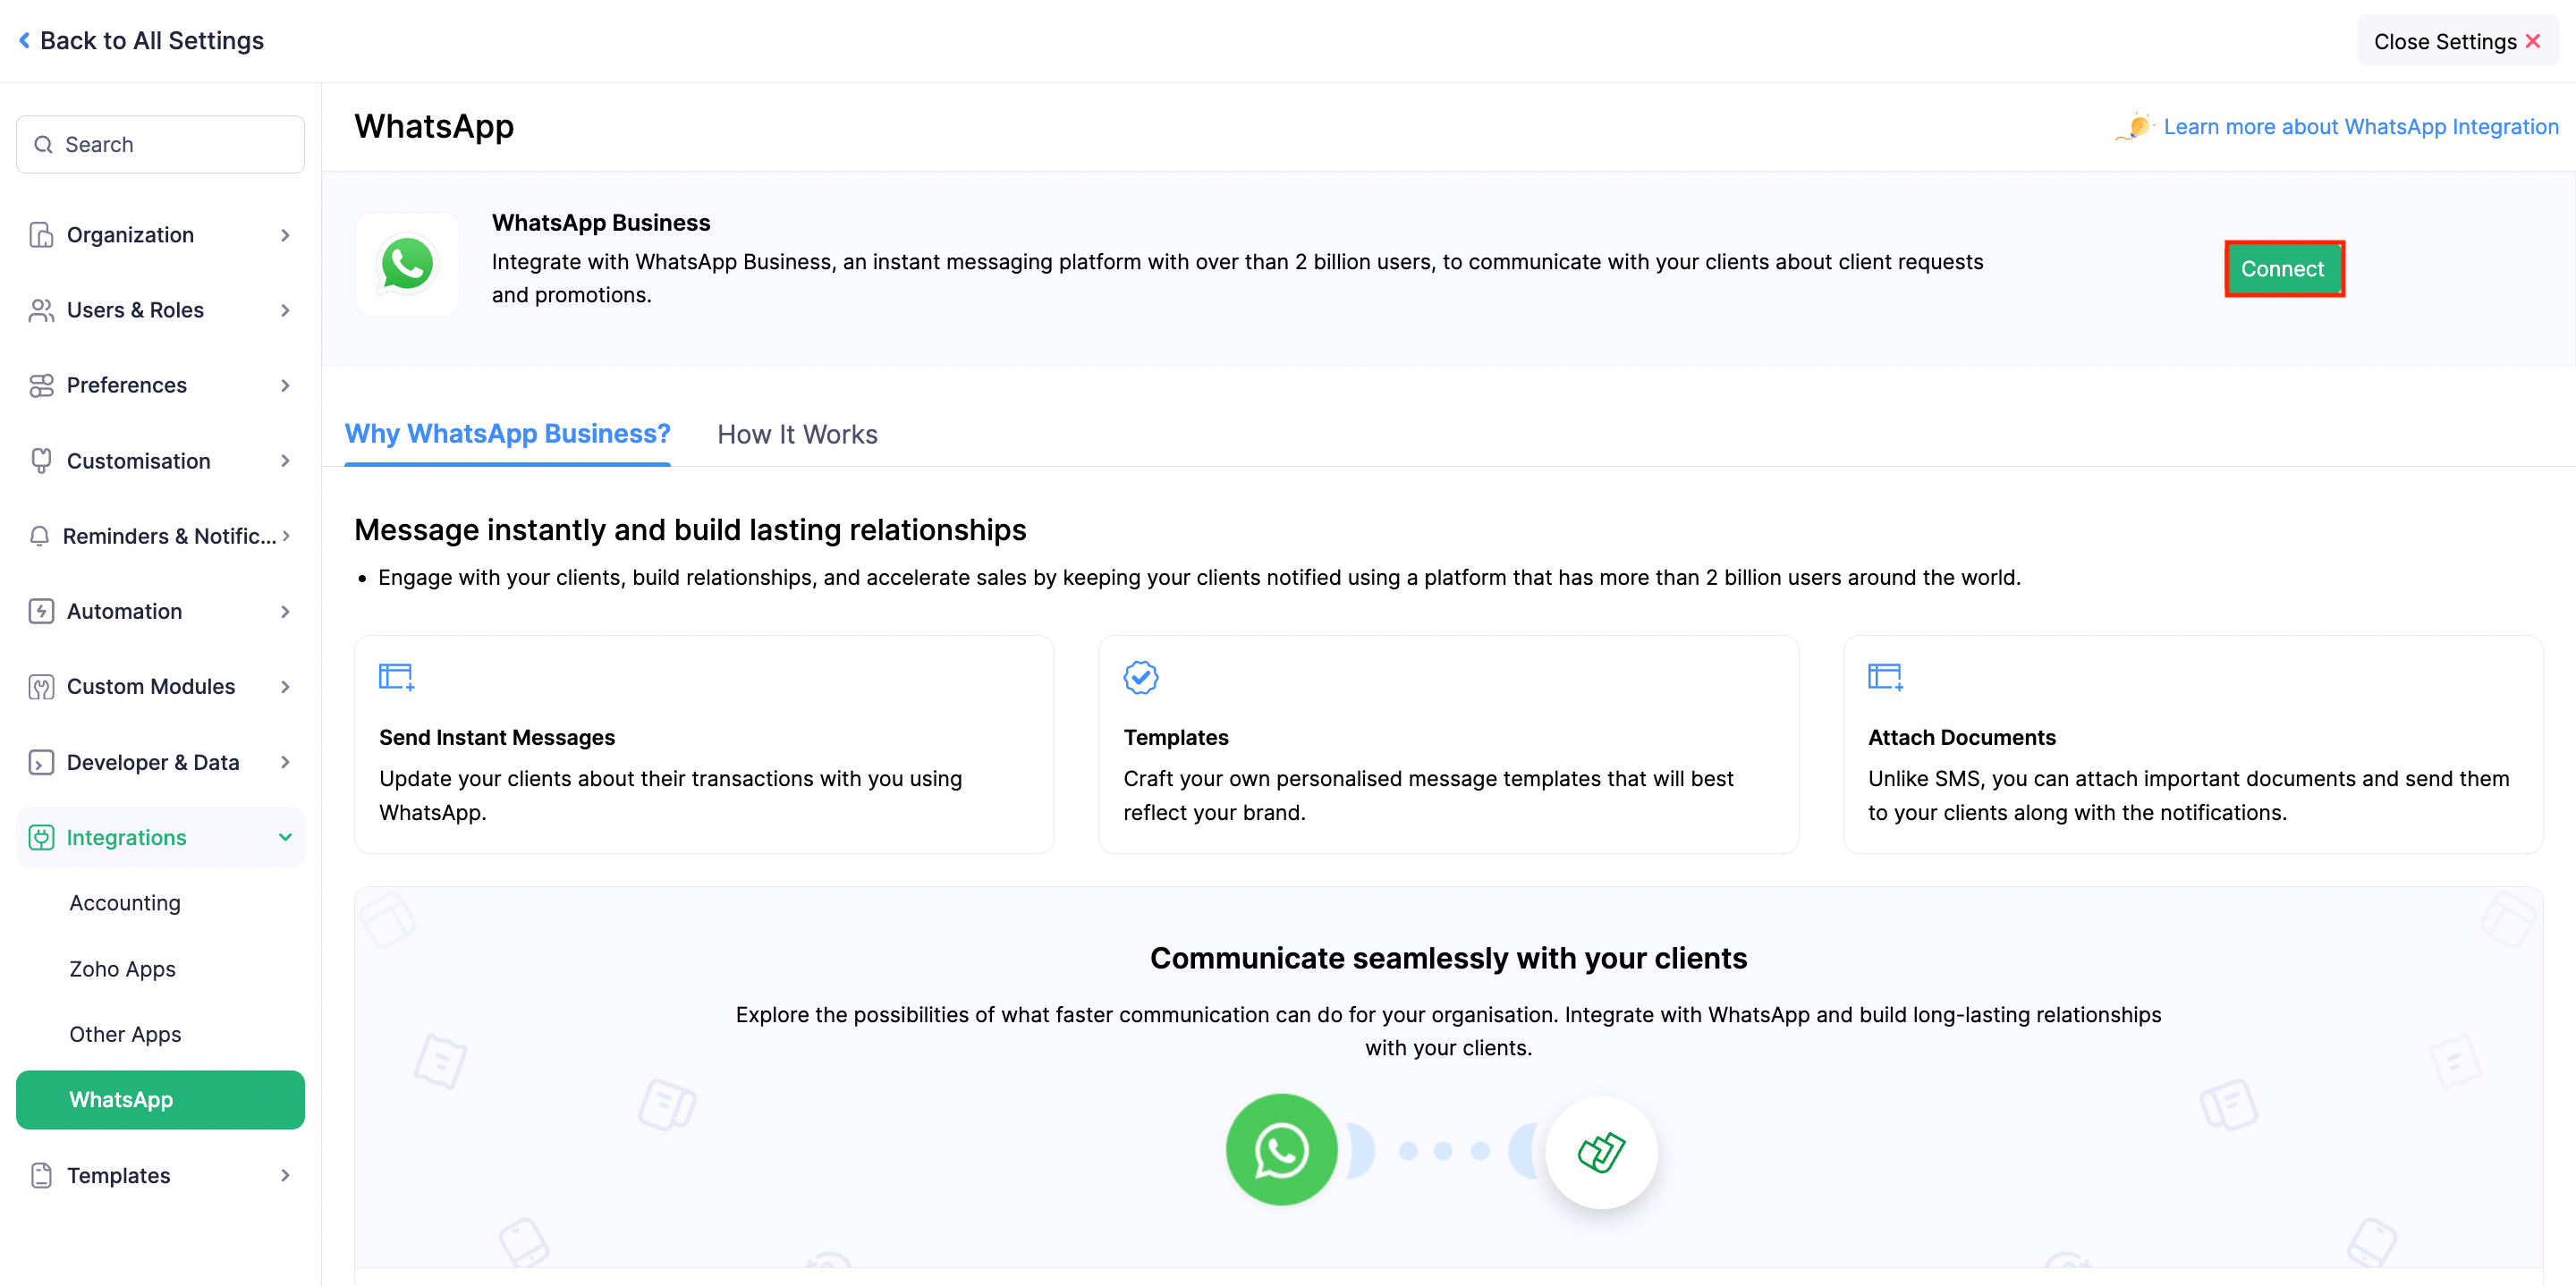The image size is (2576, 1286).
Task: Expand the Templates sidebar section
Action: tap(286, 1175)
